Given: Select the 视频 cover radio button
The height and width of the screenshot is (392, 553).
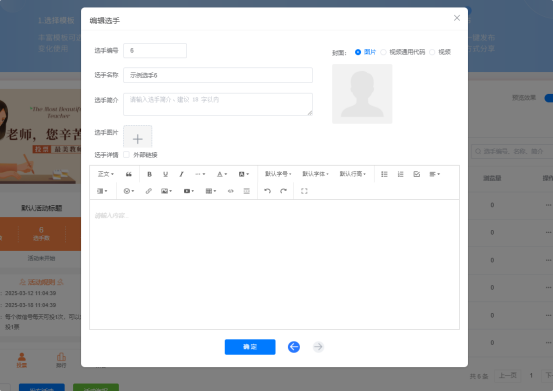Looking at the screenshot, I should click(432, 52).
